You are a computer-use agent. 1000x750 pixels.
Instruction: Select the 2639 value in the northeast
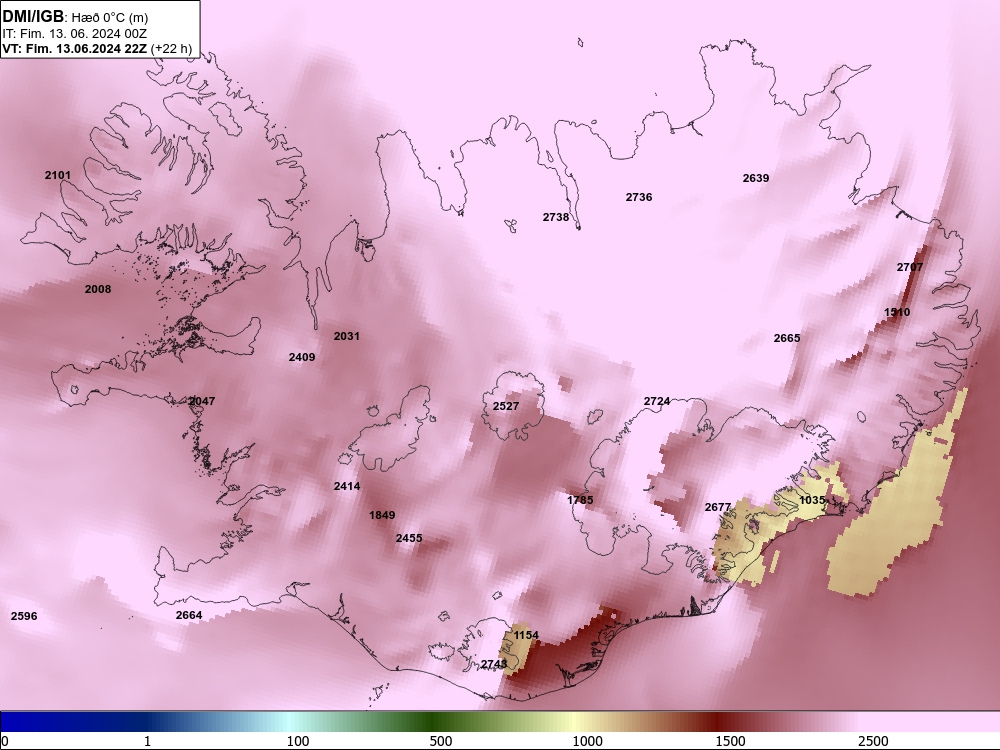pos(756,178)
